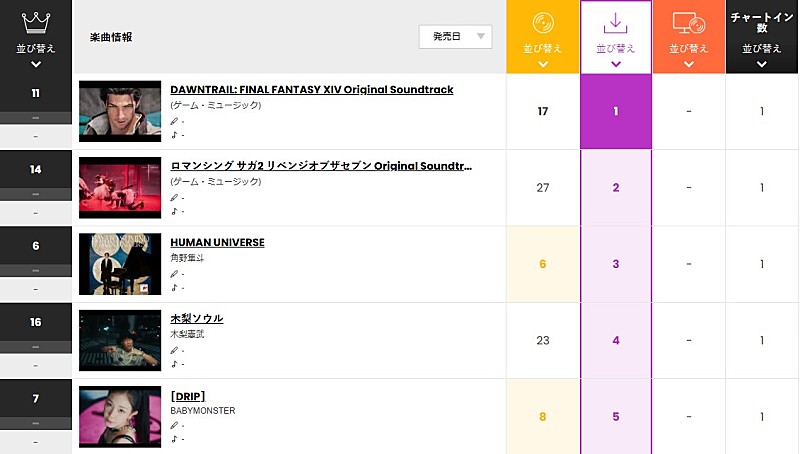
Task: Click the download chart icon
Action: pos(616,21)
